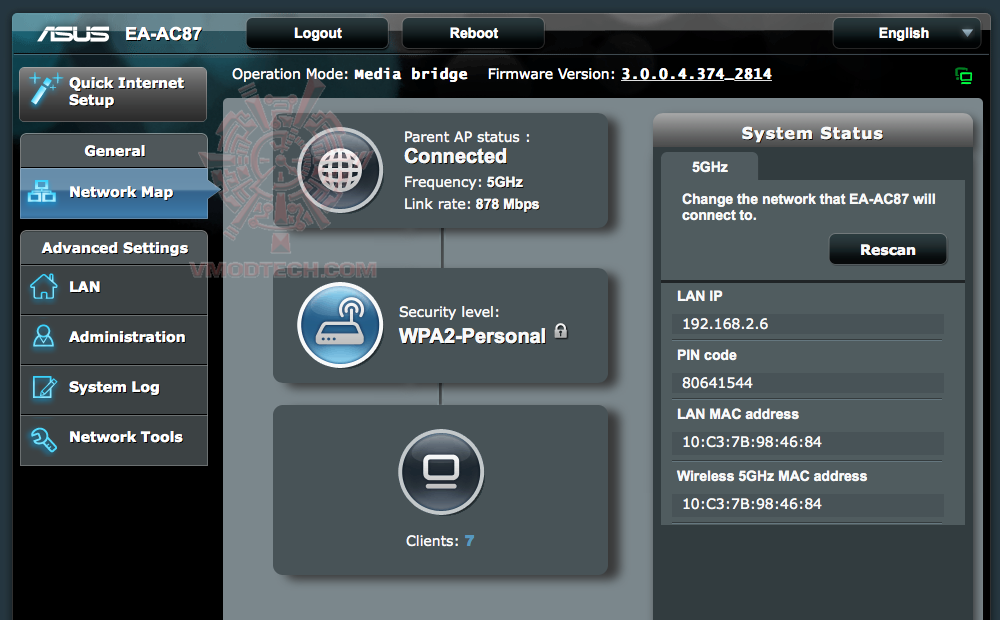Click the Rescan button
Viewport: 1000px width, 620px height.
pyautogui.click(x=888, y=249)
